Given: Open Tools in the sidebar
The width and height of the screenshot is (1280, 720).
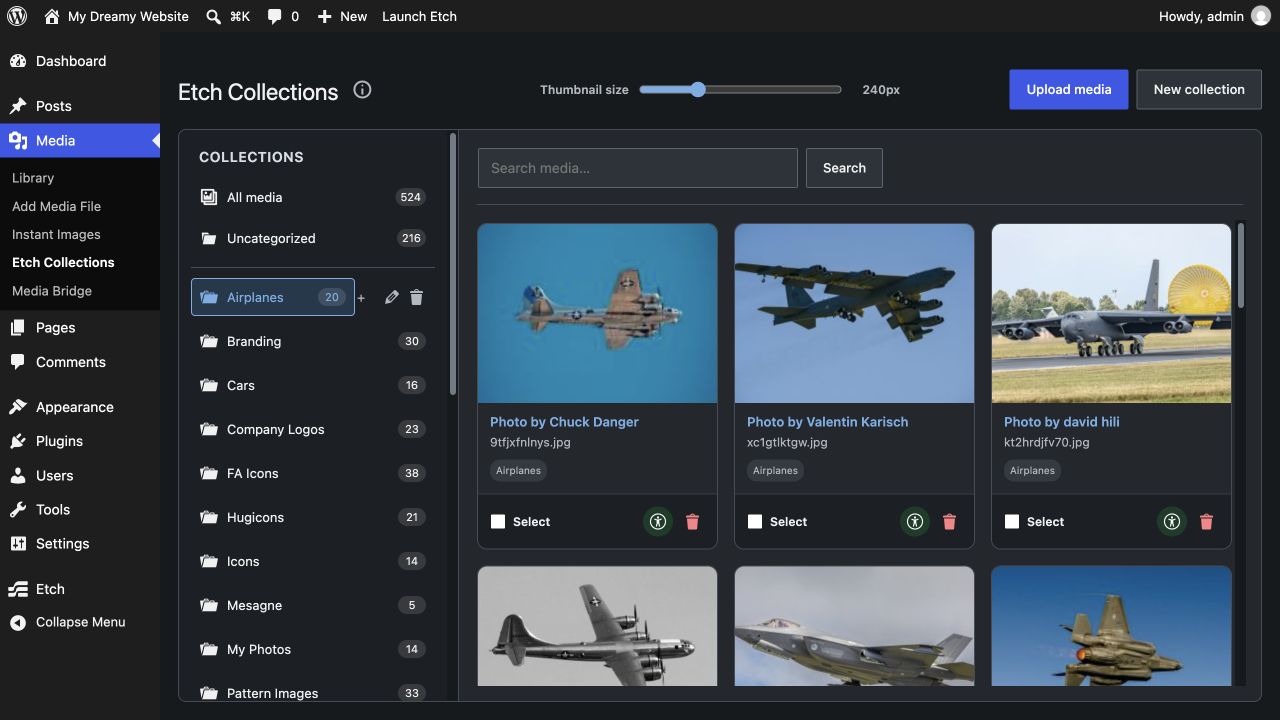Looking at the screenshot, I should point(80,510).
